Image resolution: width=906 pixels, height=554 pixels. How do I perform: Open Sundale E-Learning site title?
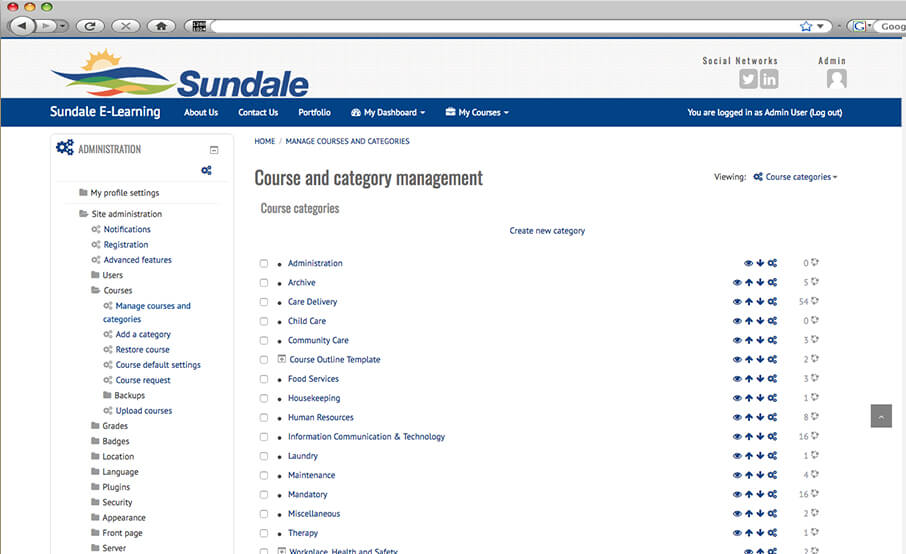pyautogui.click(x=105, y=111)
